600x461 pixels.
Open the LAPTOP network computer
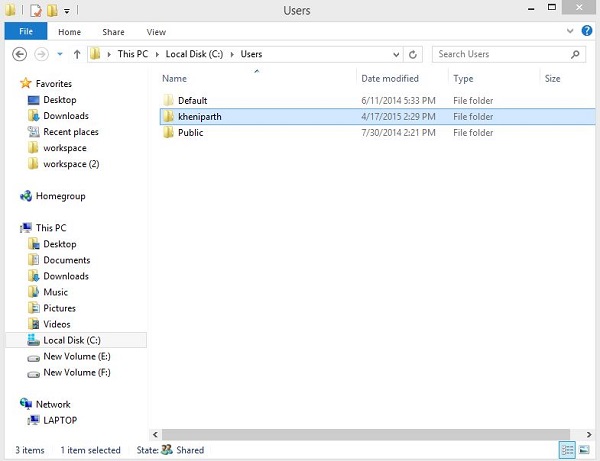point(60,420)
